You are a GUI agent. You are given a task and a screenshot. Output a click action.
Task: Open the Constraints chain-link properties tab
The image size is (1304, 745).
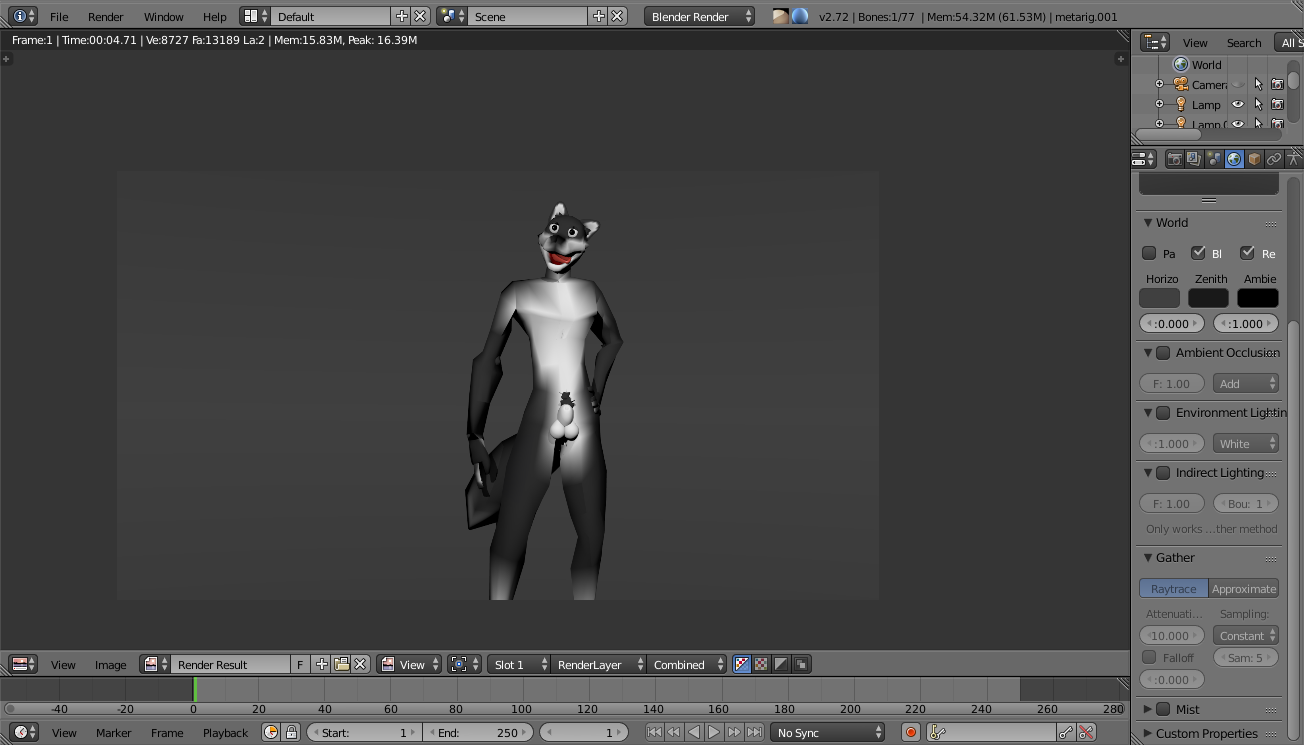(x=1274, y=159)
